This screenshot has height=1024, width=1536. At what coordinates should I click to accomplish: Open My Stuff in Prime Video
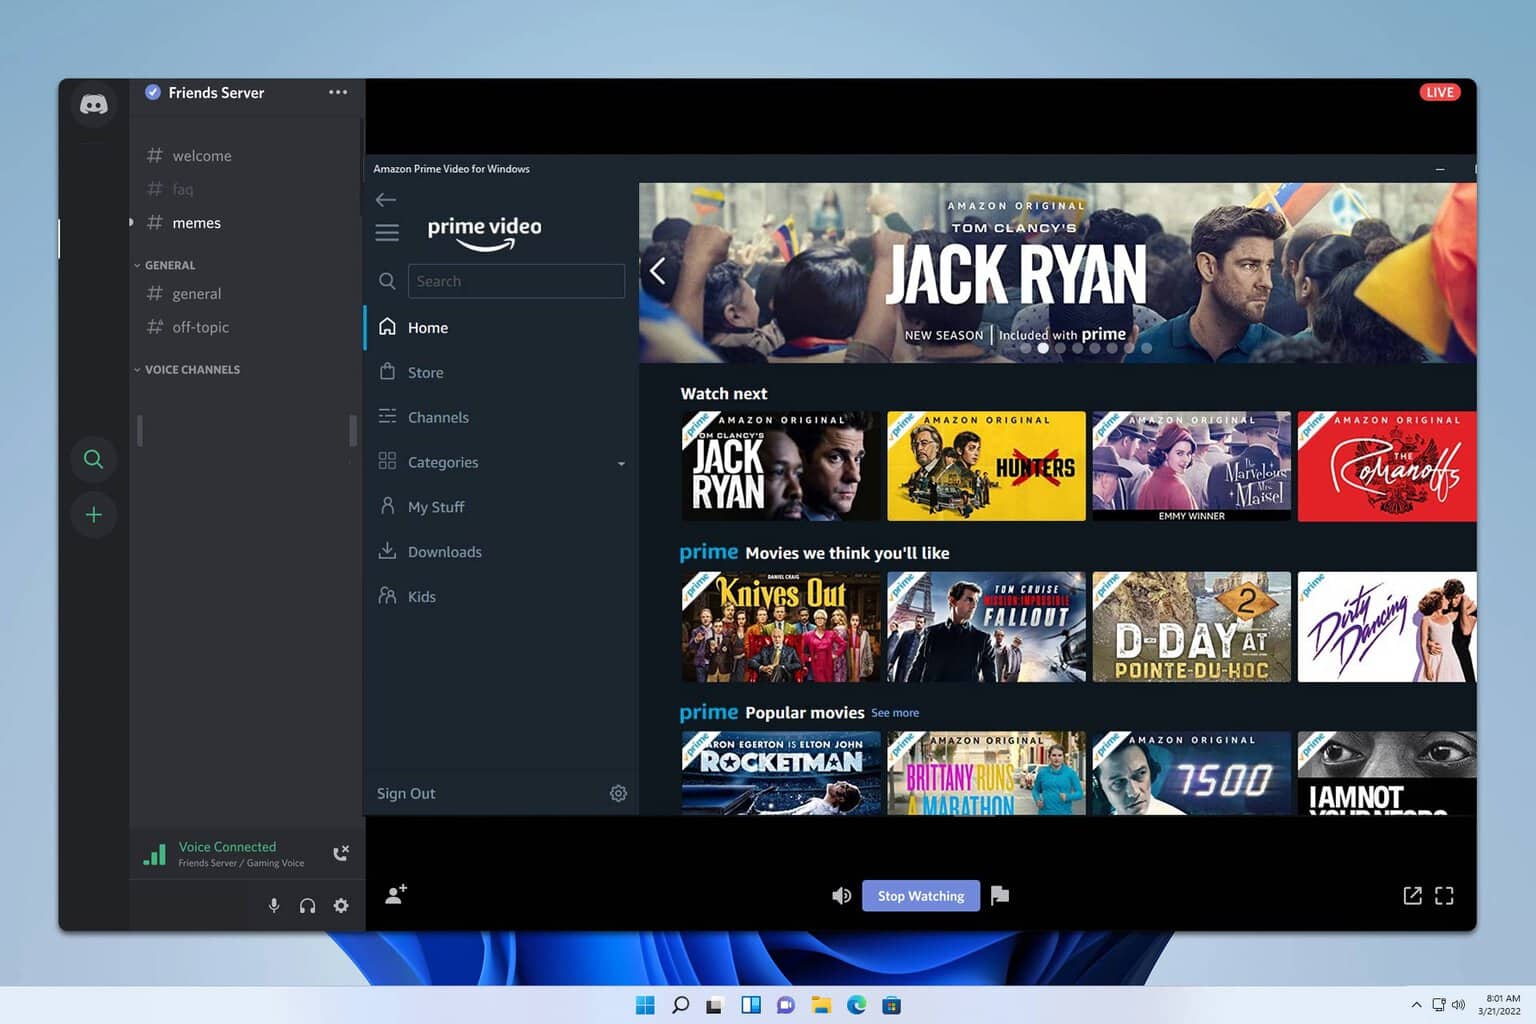501,507
